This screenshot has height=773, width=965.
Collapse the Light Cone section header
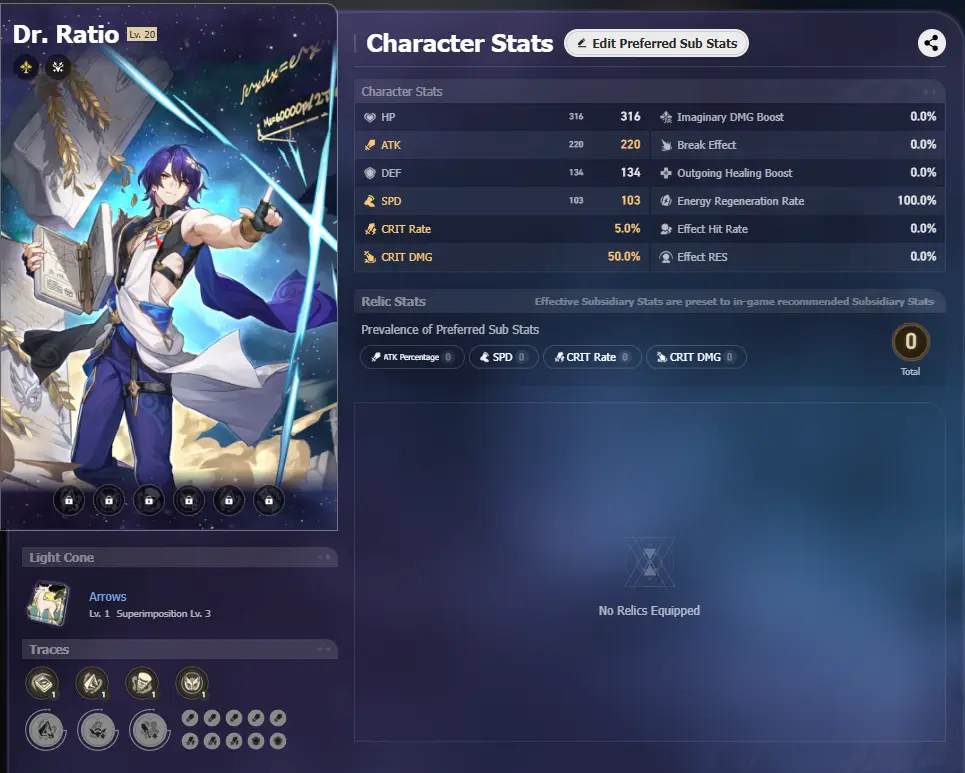[180, 558]
